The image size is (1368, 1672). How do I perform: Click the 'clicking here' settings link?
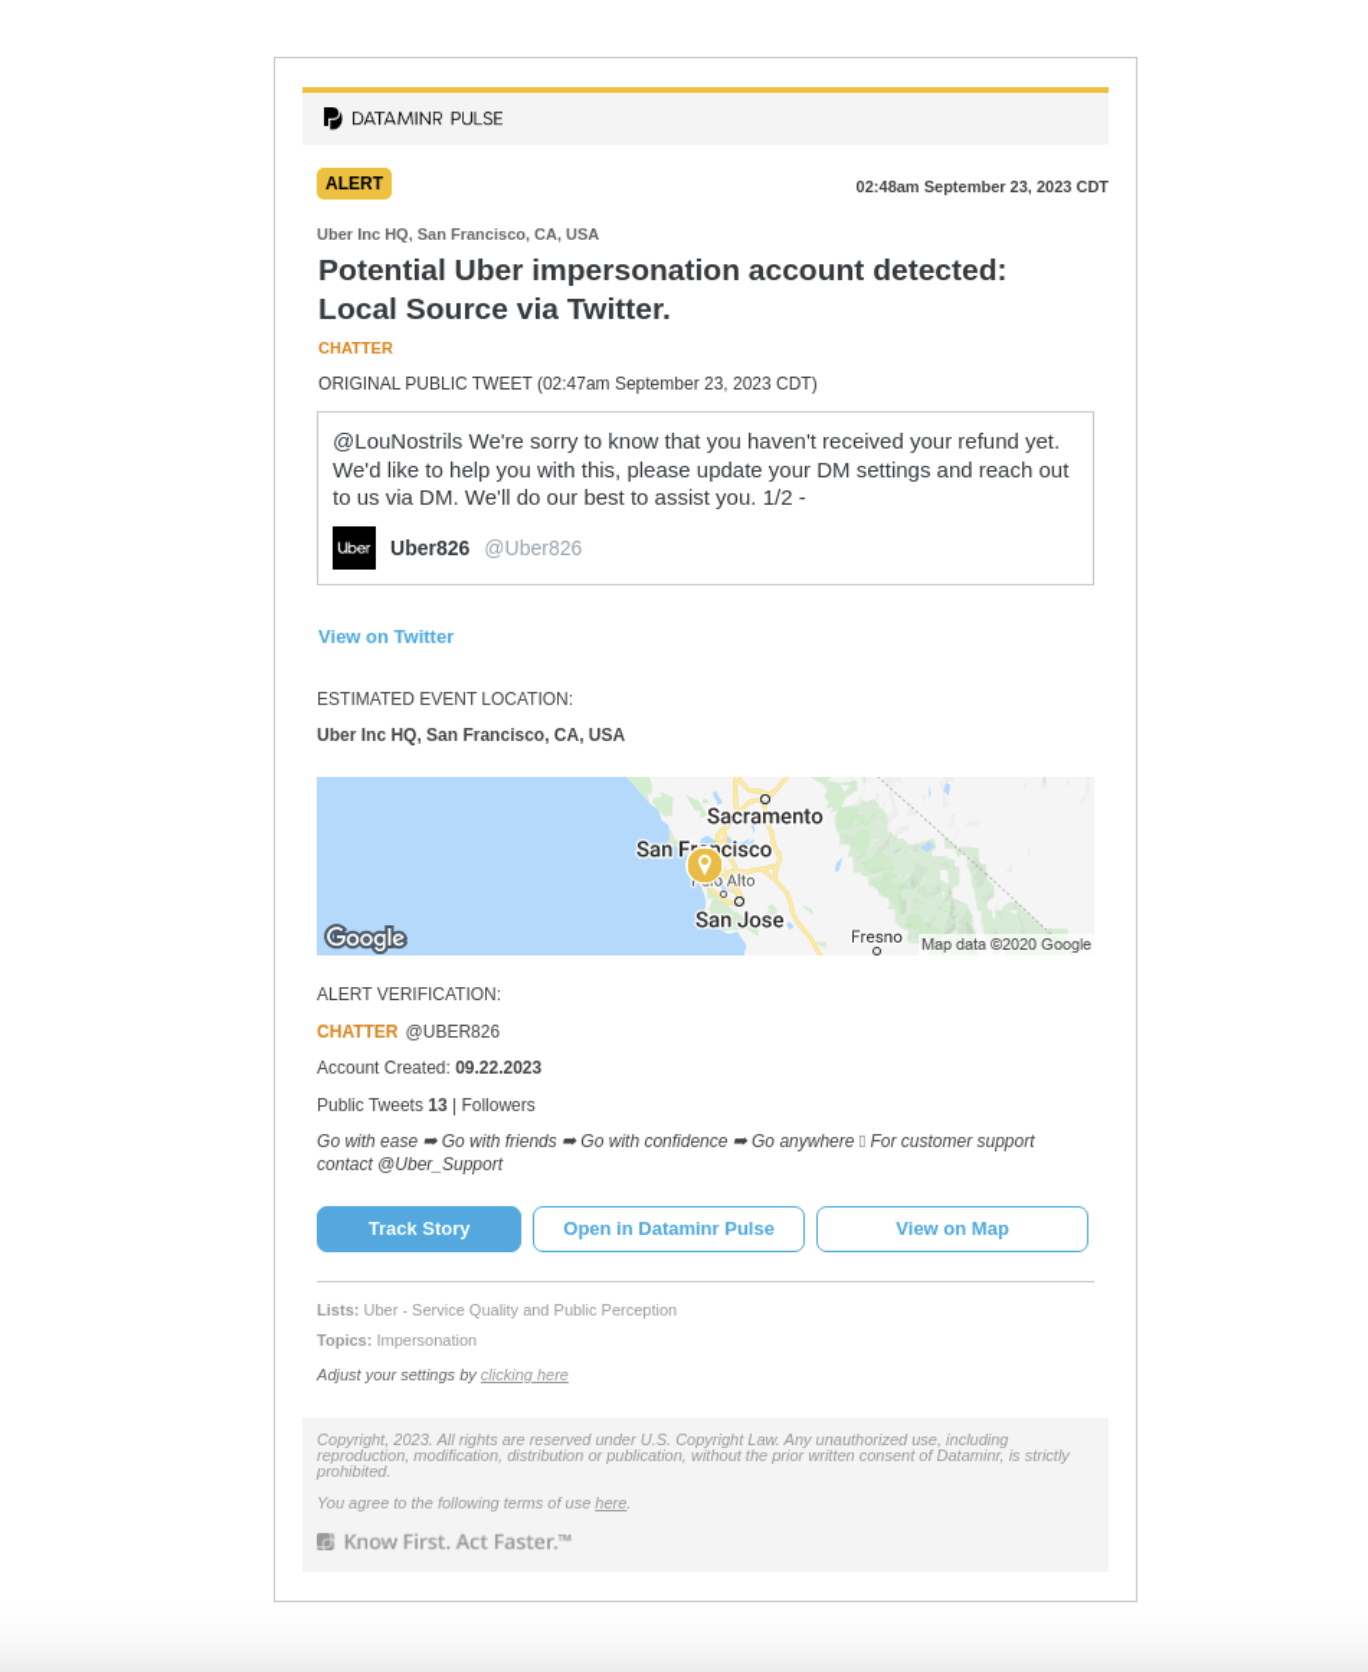[x=524, y=1375]
